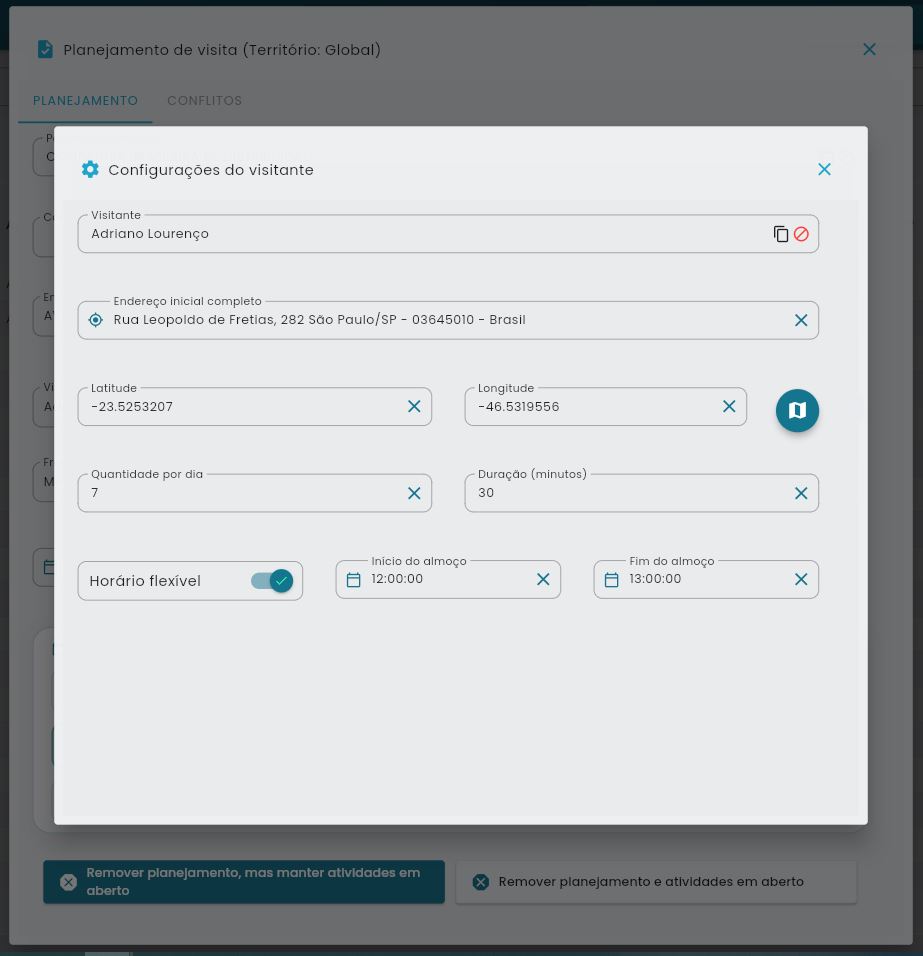Click Remover planejamento, mas manter atividades em aberto
This screenshot has width=923, height=956.
[x=244, y=881]
